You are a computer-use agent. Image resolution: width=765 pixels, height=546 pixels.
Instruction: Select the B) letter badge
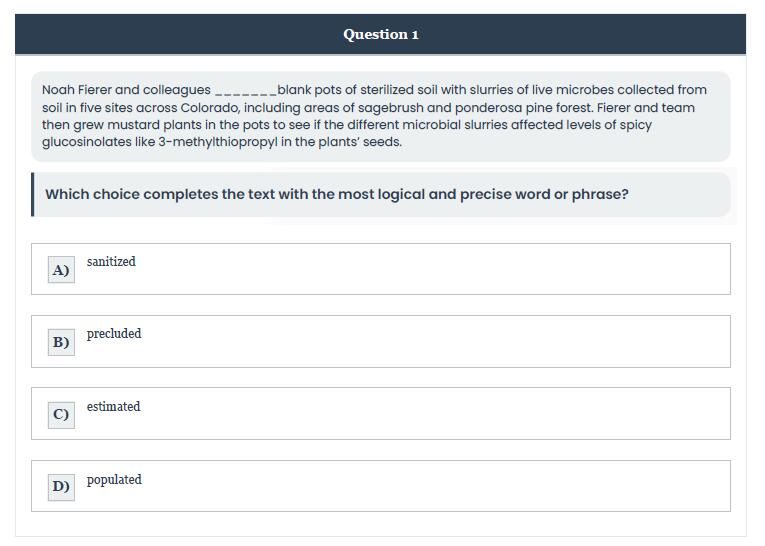click(61, 342)
